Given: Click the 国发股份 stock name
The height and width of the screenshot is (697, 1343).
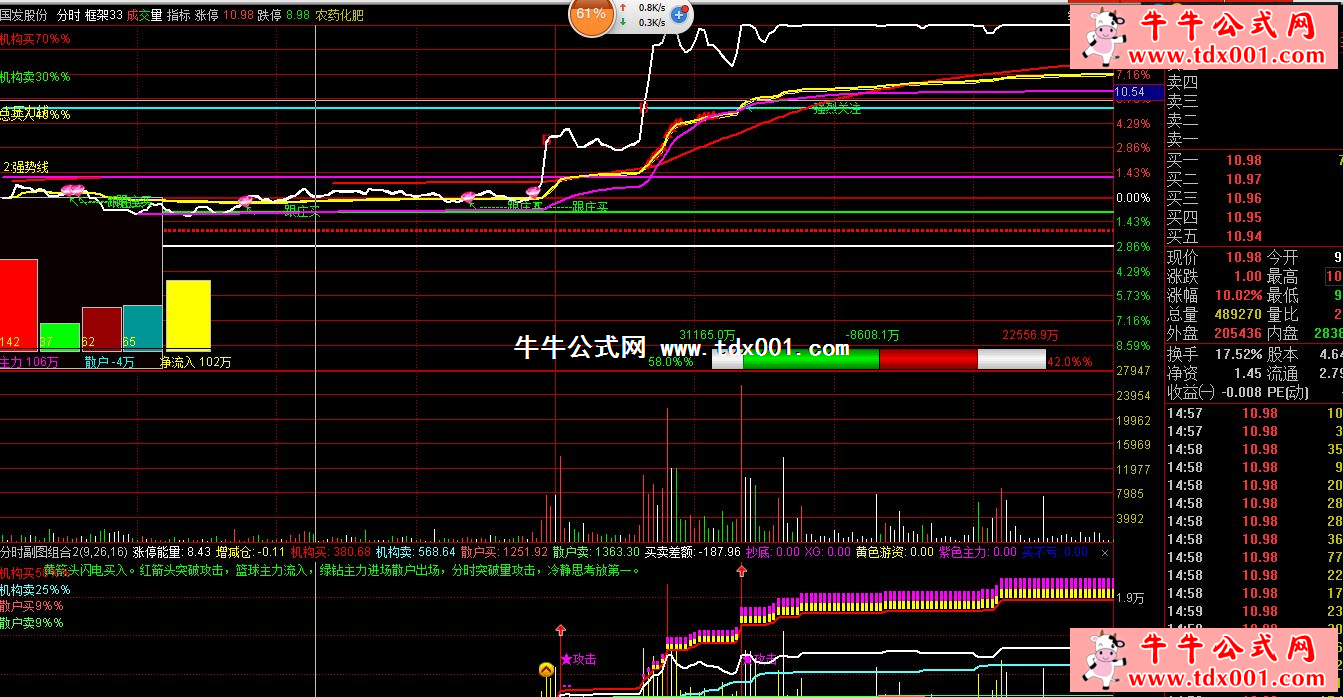Looking at the screenshot, I should [23, 15].
